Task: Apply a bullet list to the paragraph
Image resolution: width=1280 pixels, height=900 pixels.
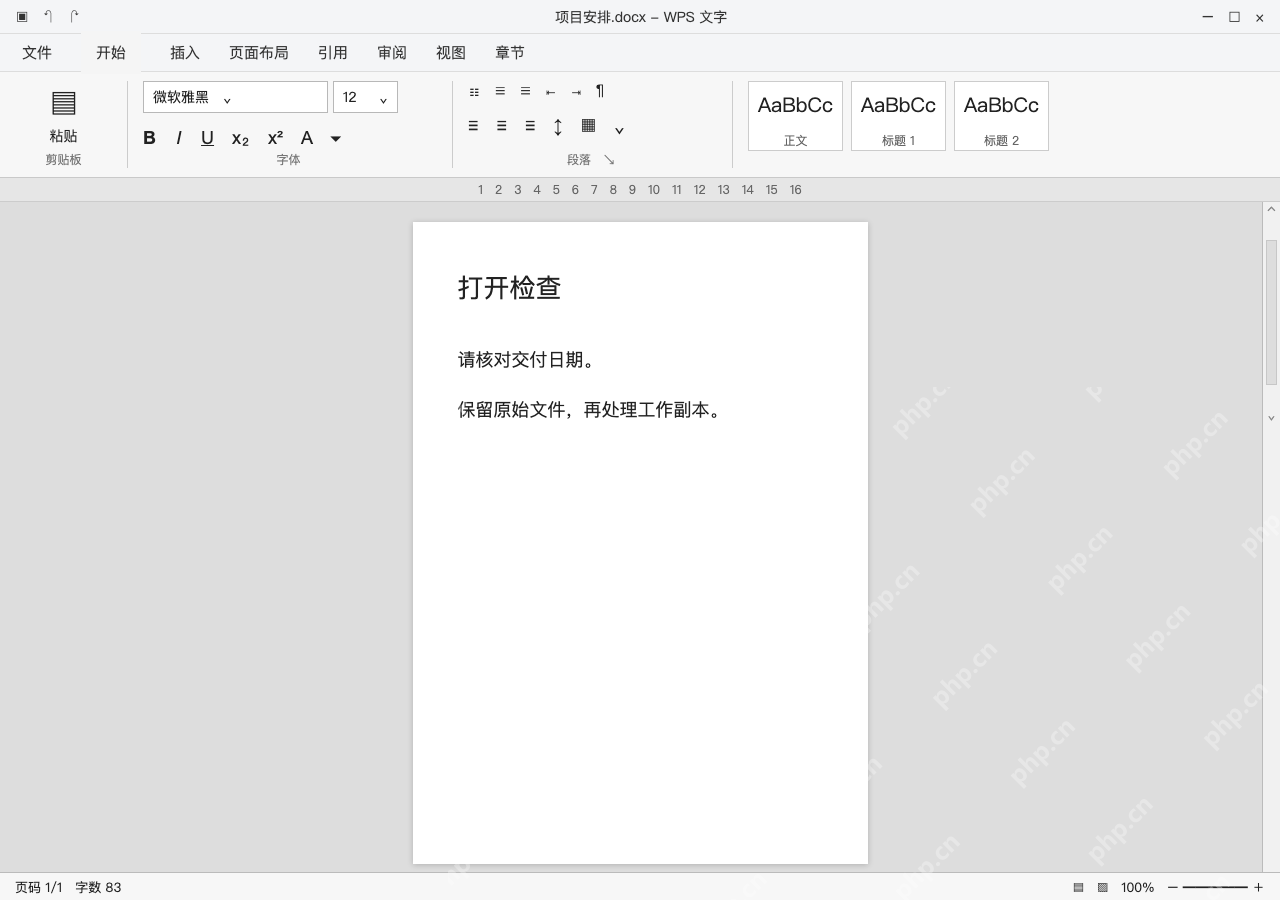Action: coord(474,92)
